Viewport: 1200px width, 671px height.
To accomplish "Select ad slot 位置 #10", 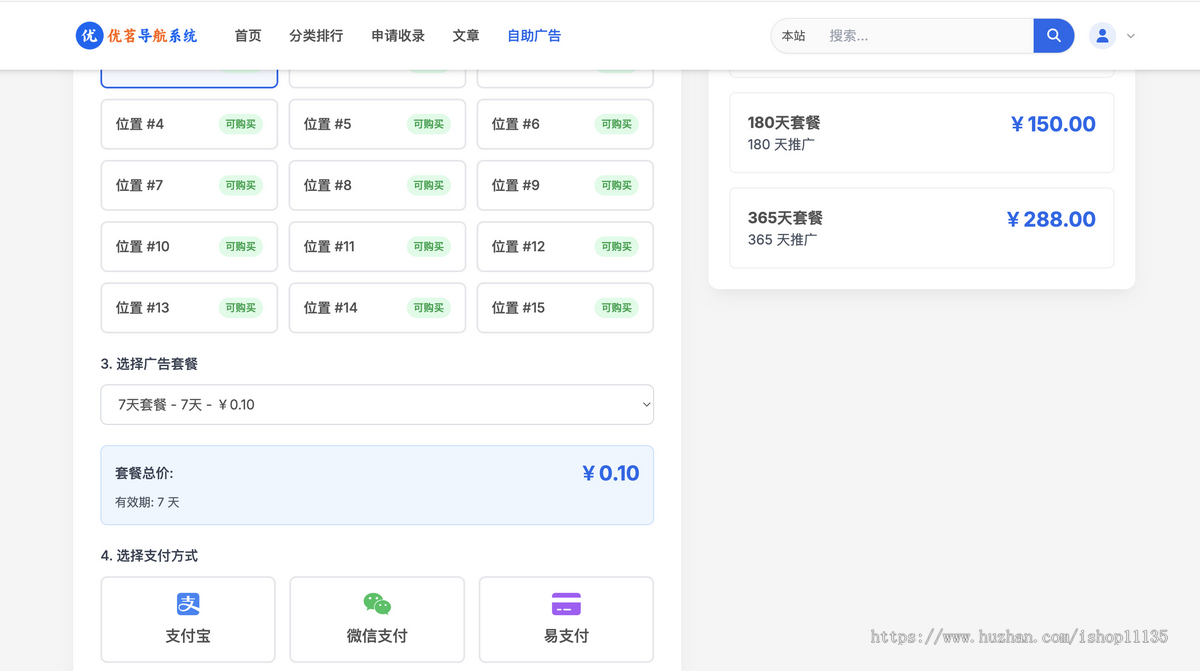I will tap(189, 246).
